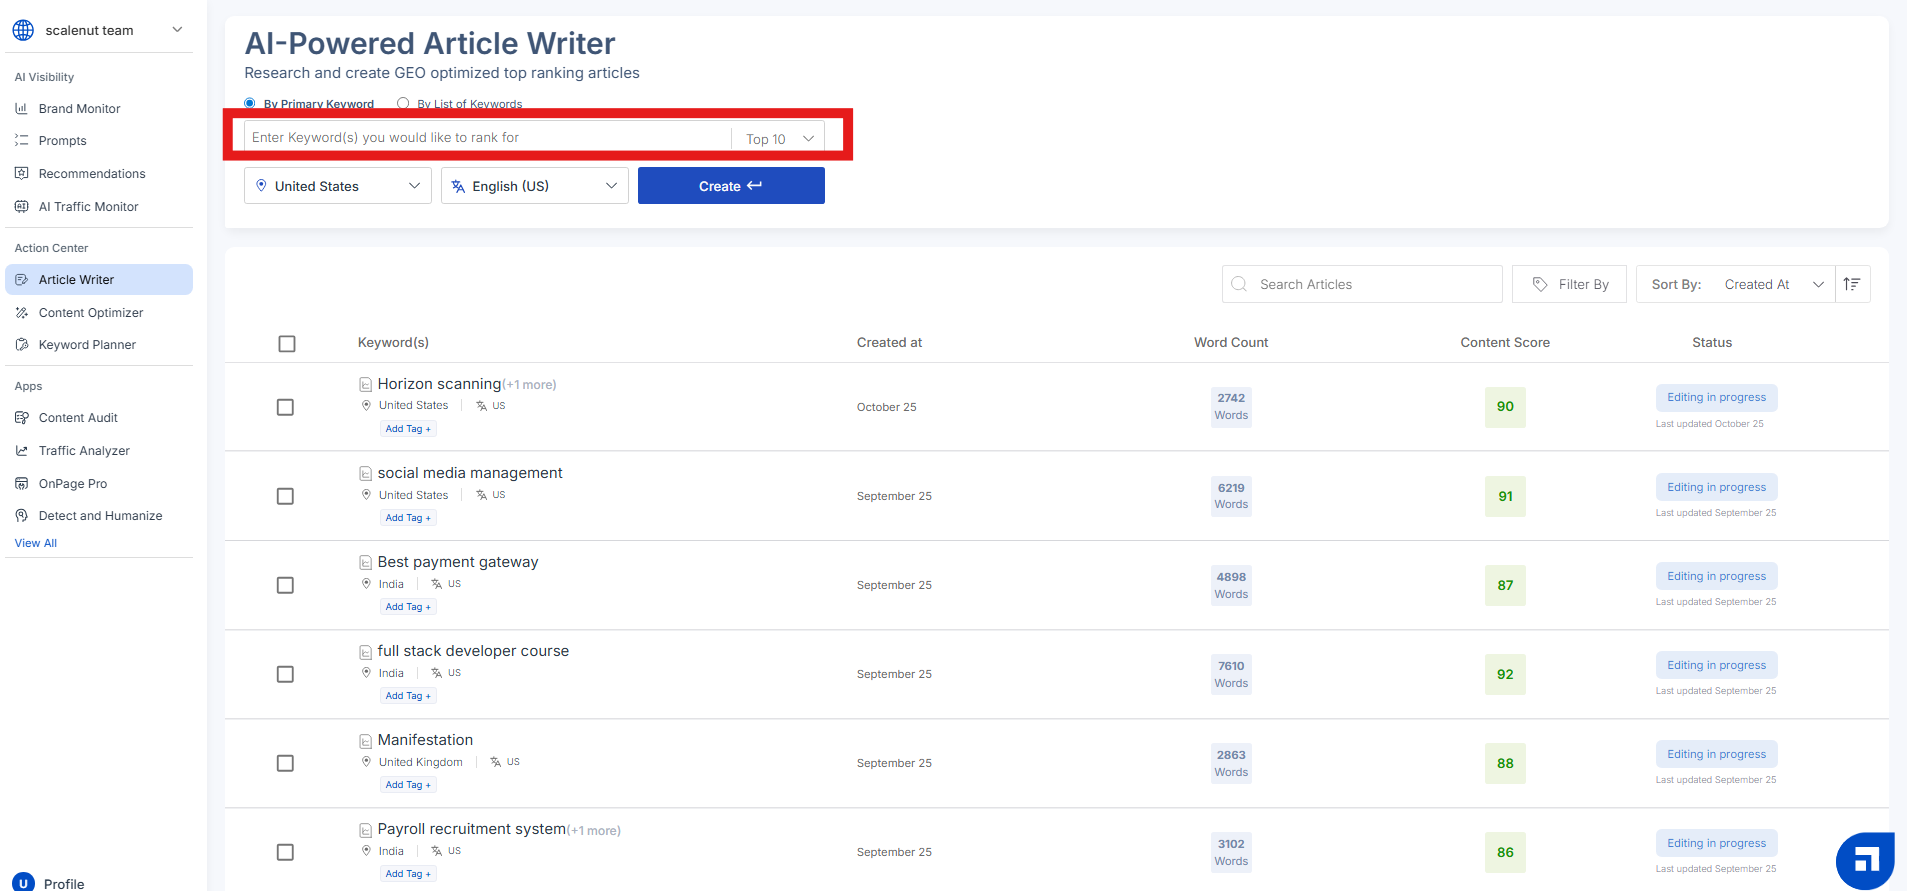Open Content Optimizer from sidebar icon
Viewport: 1907px width, 891px height.
(x=22, y=313)
